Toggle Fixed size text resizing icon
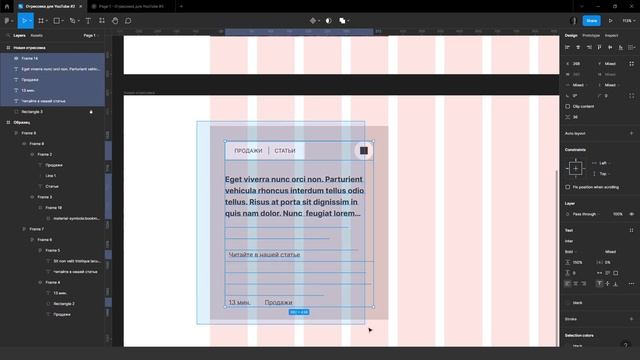 [x=616, y=273]
